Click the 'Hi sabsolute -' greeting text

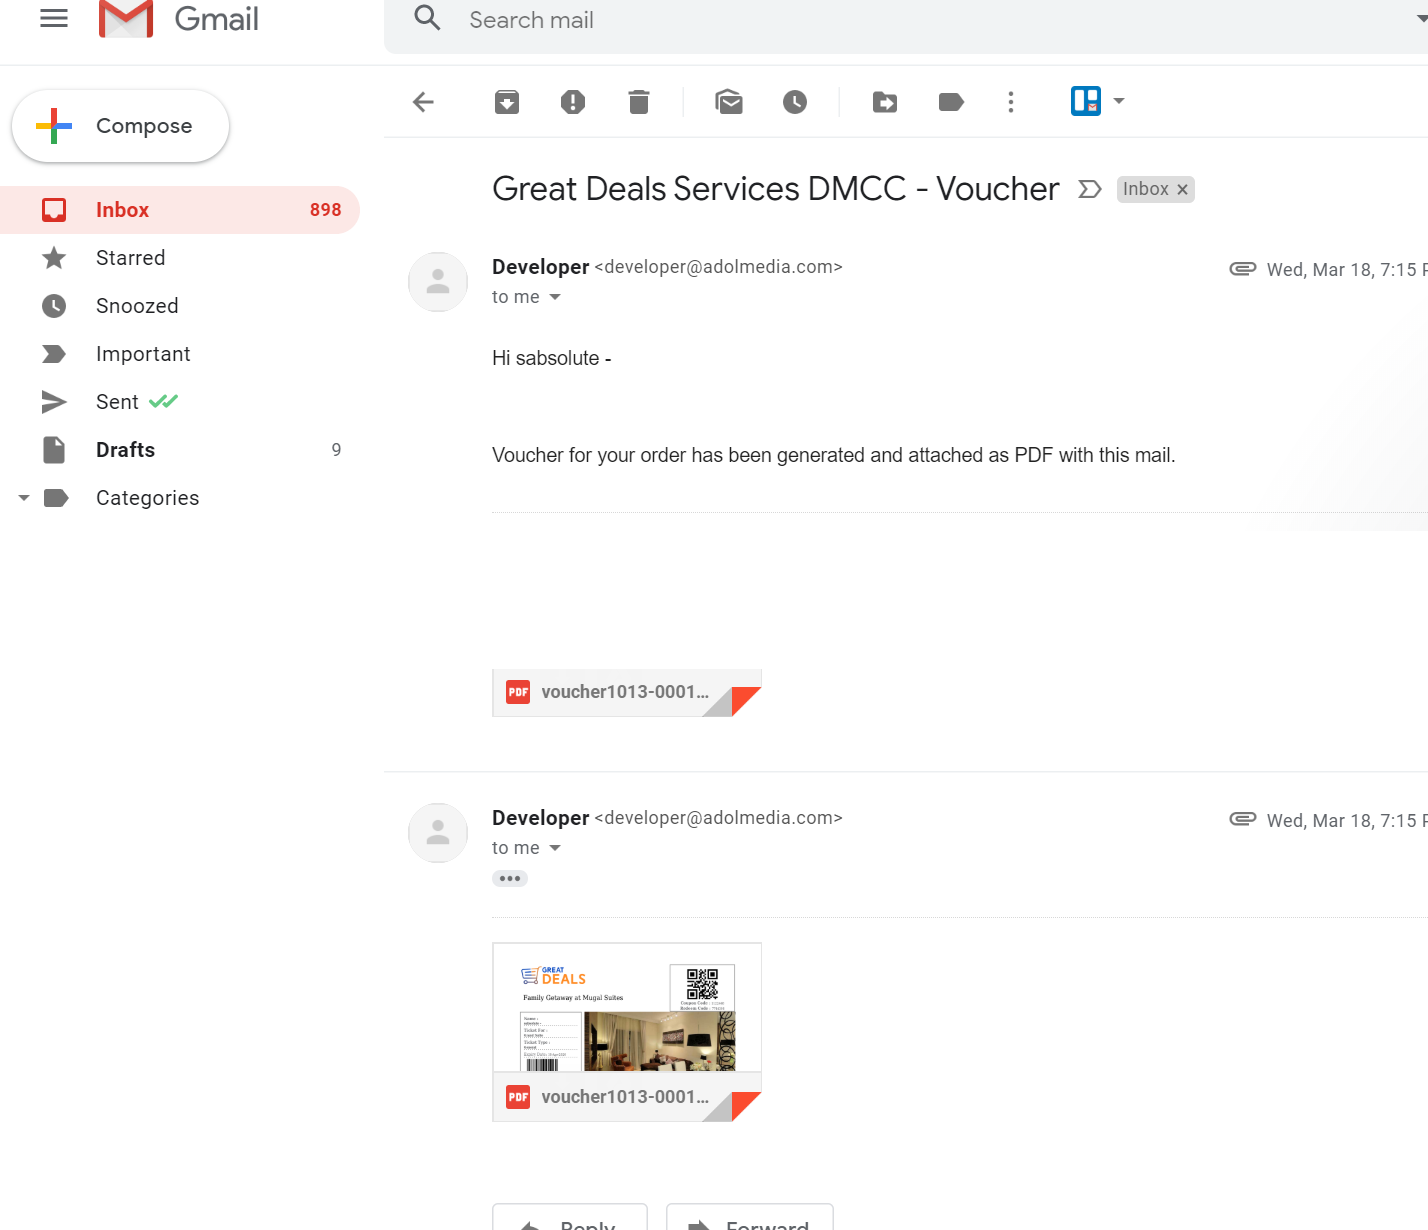tap(552, 358)
